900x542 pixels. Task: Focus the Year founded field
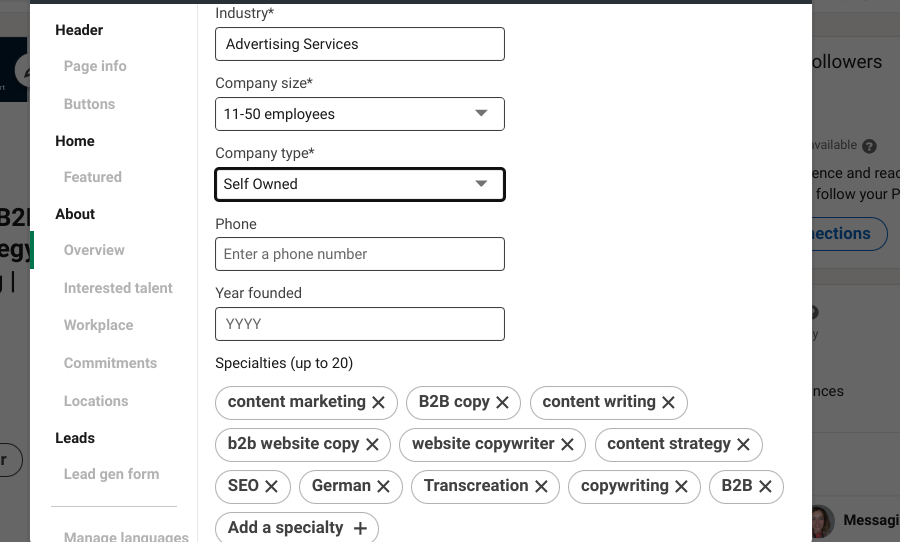pyautogui.click(x=360, y=324)
